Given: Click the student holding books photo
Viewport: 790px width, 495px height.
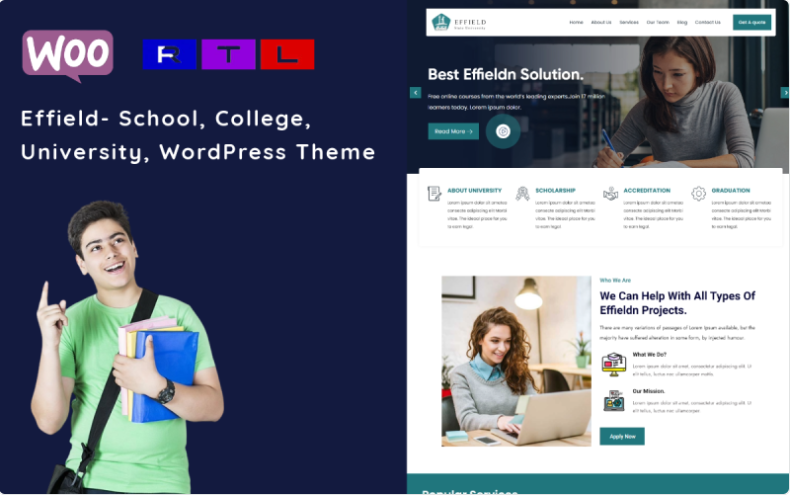Looking at the screenshot, I should pos(126,348).
